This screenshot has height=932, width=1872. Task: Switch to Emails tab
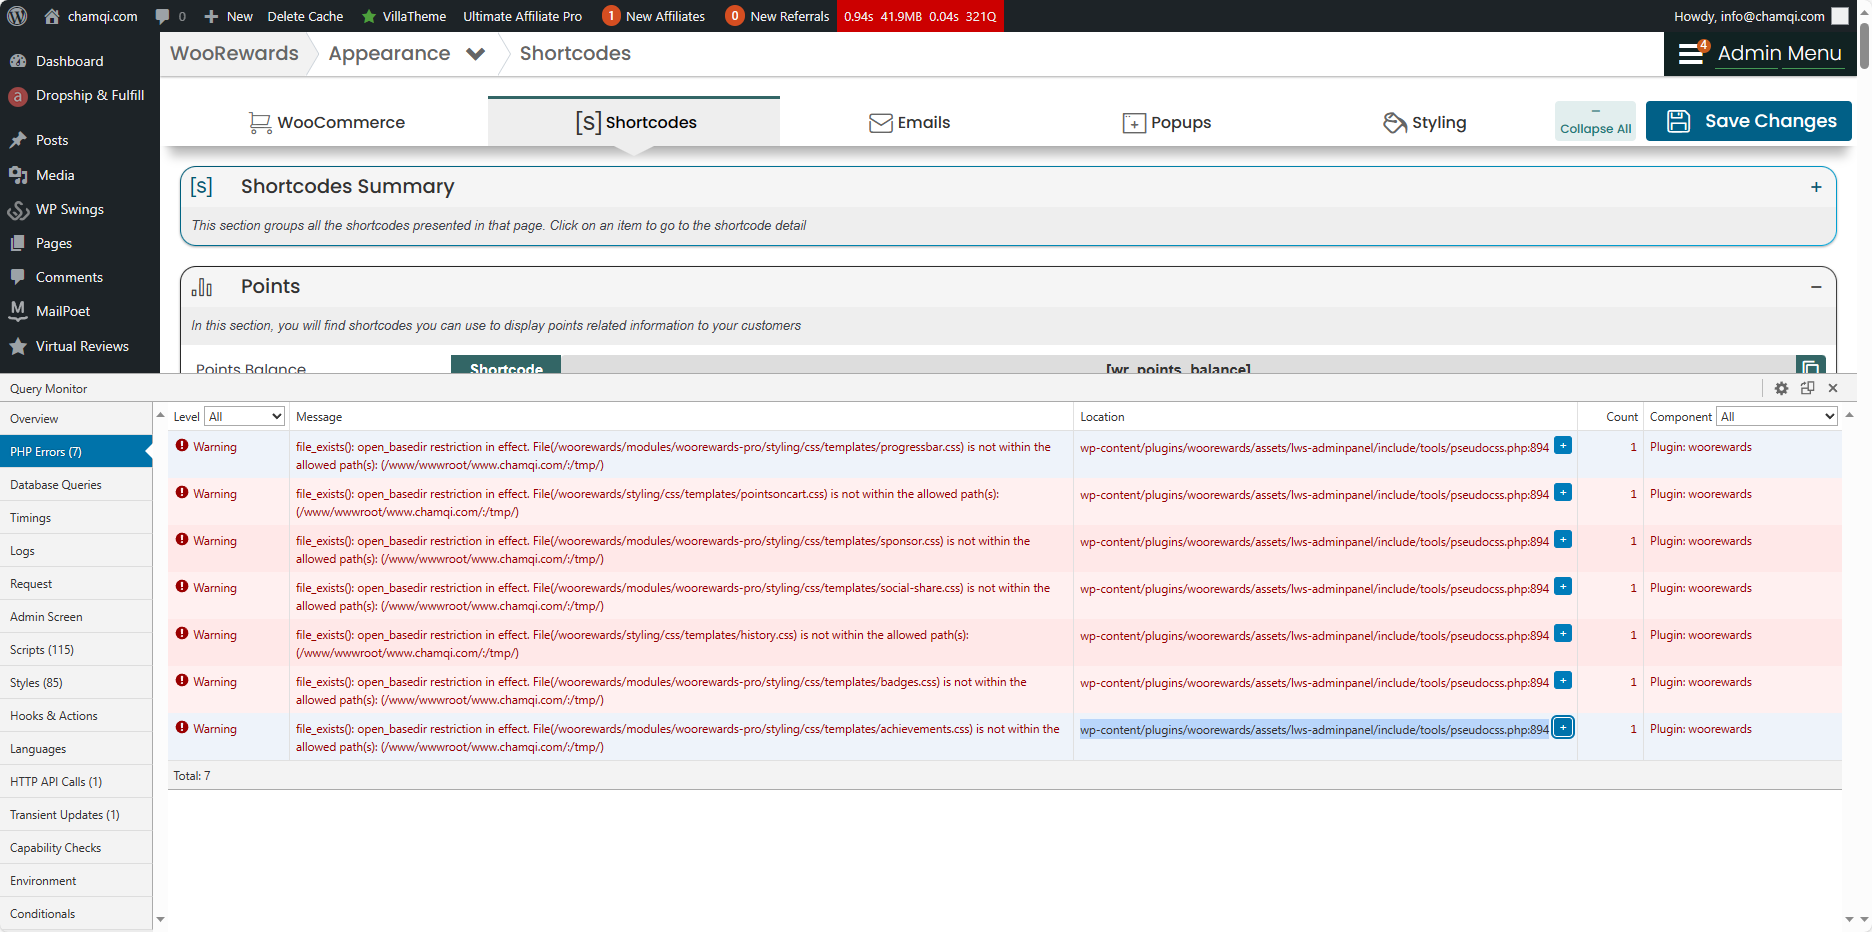[909, 122]
